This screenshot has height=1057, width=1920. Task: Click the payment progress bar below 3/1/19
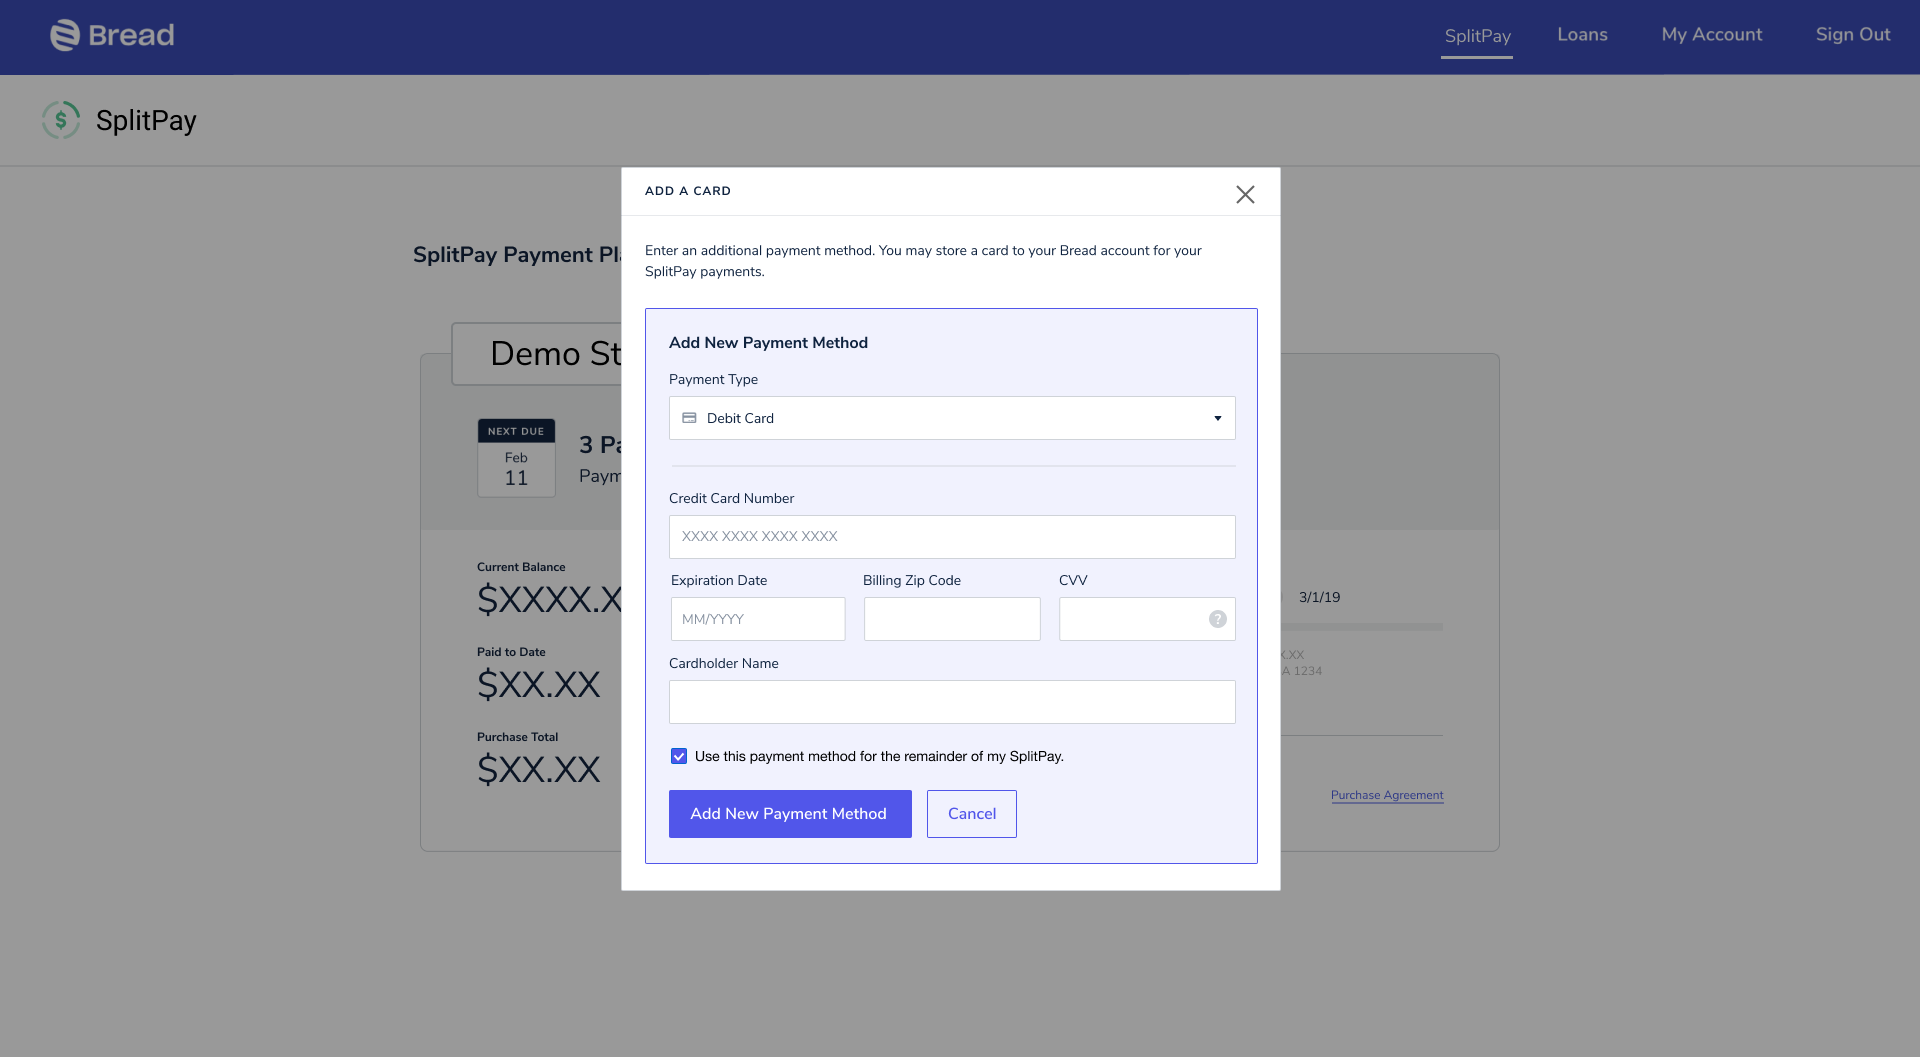click(x=1362, y=627)
